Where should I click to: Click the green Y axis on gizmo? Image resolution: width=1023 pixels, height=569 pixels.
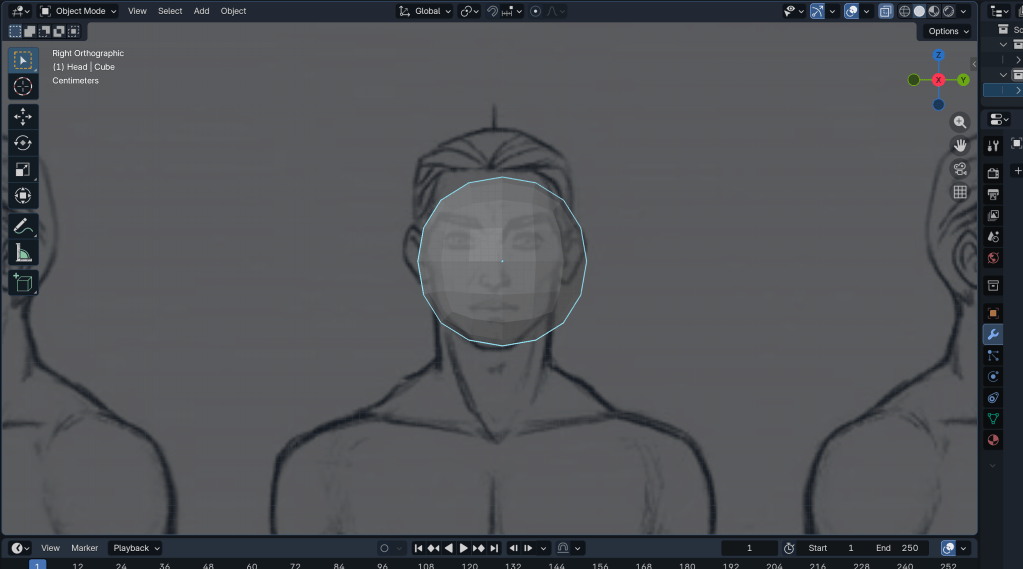tap(963, 80)
